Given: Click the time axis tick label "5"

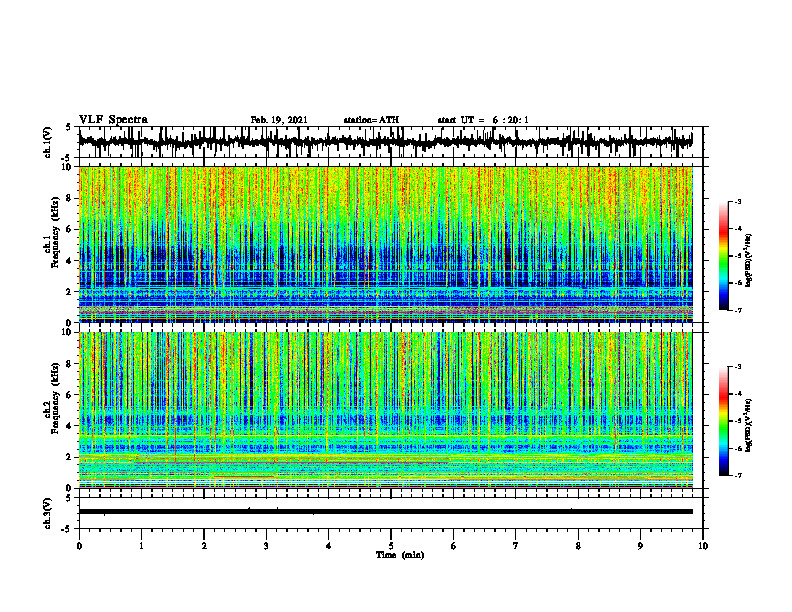Looking at the screenshot, I should (x=391, y=546).
